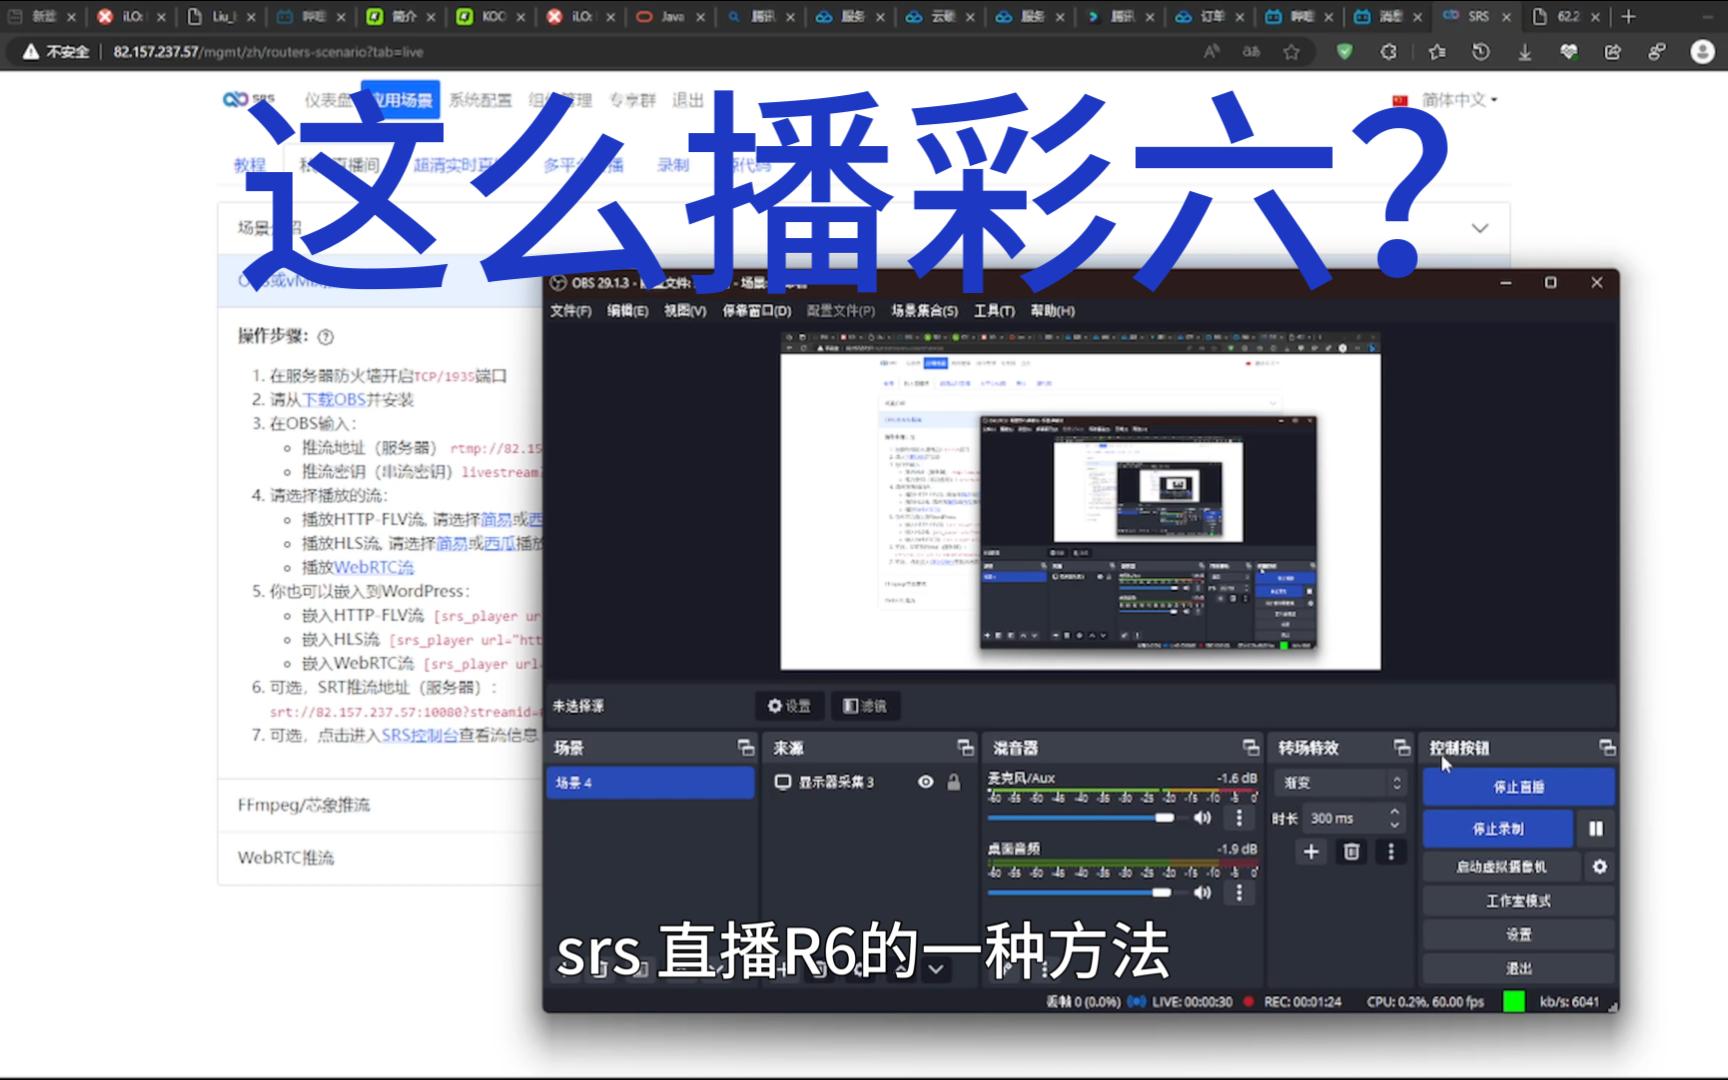Open a new browser tab
This screenshot has width=1728, height=1080.
(x=1629, y=16)
